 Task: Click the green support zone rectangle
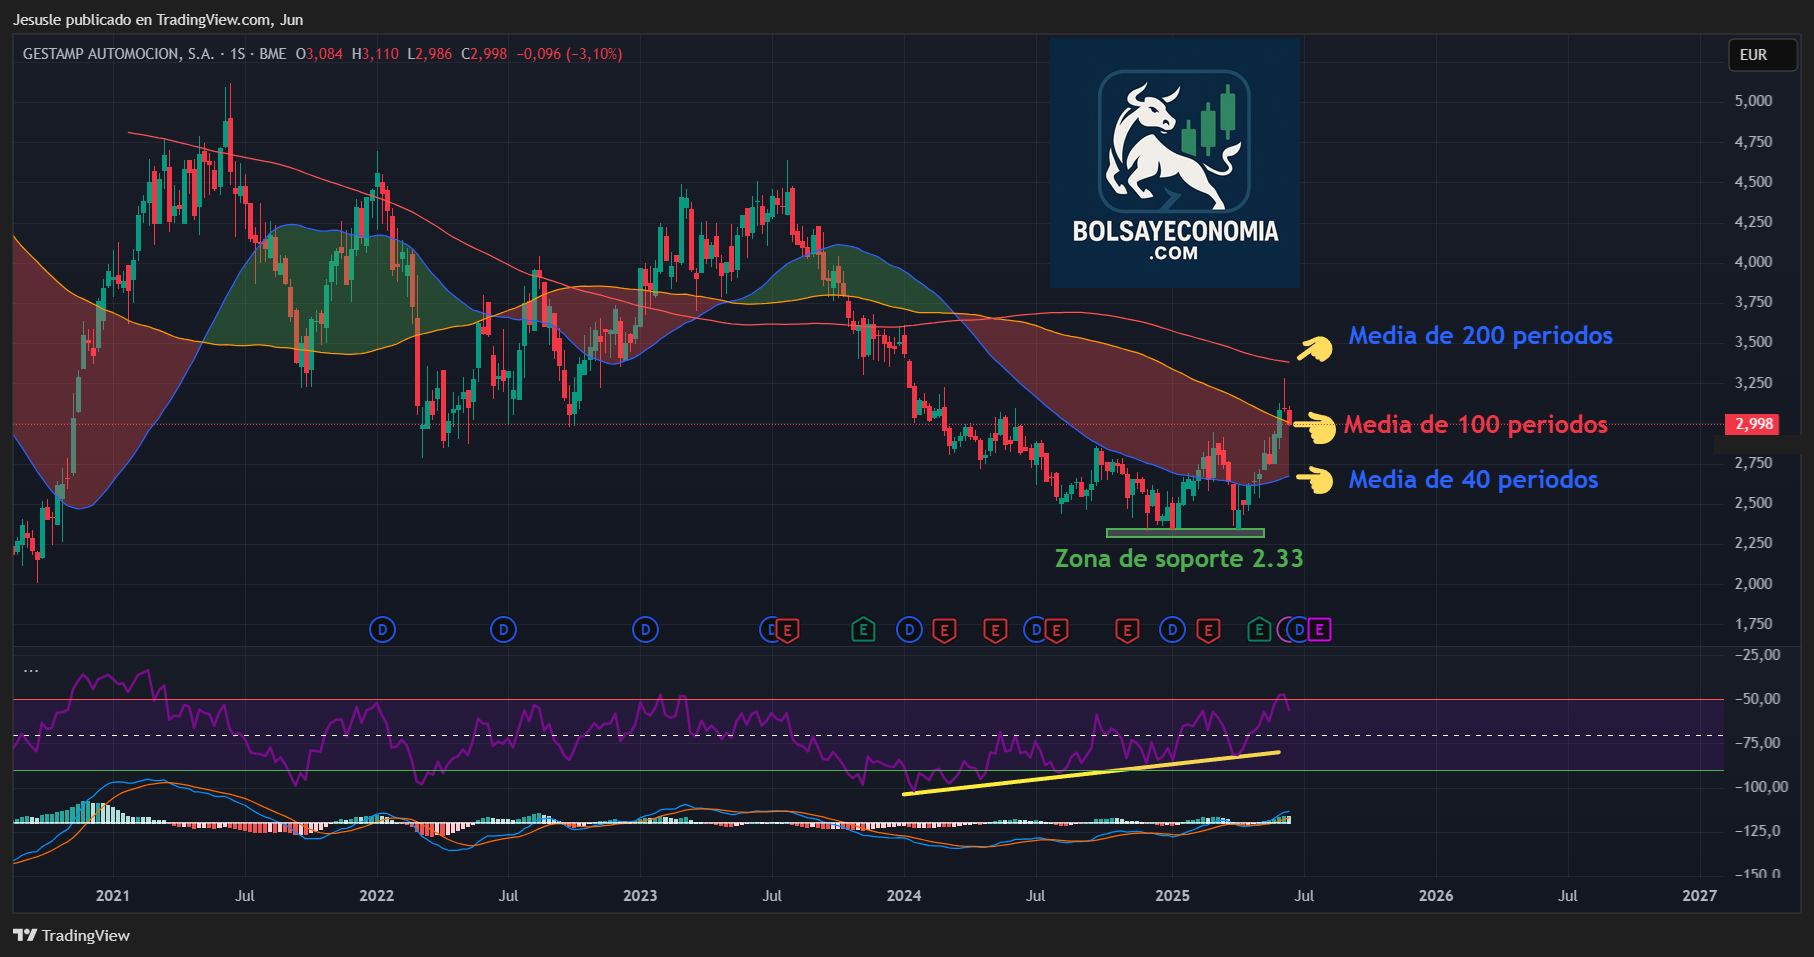coord(1185,533)
